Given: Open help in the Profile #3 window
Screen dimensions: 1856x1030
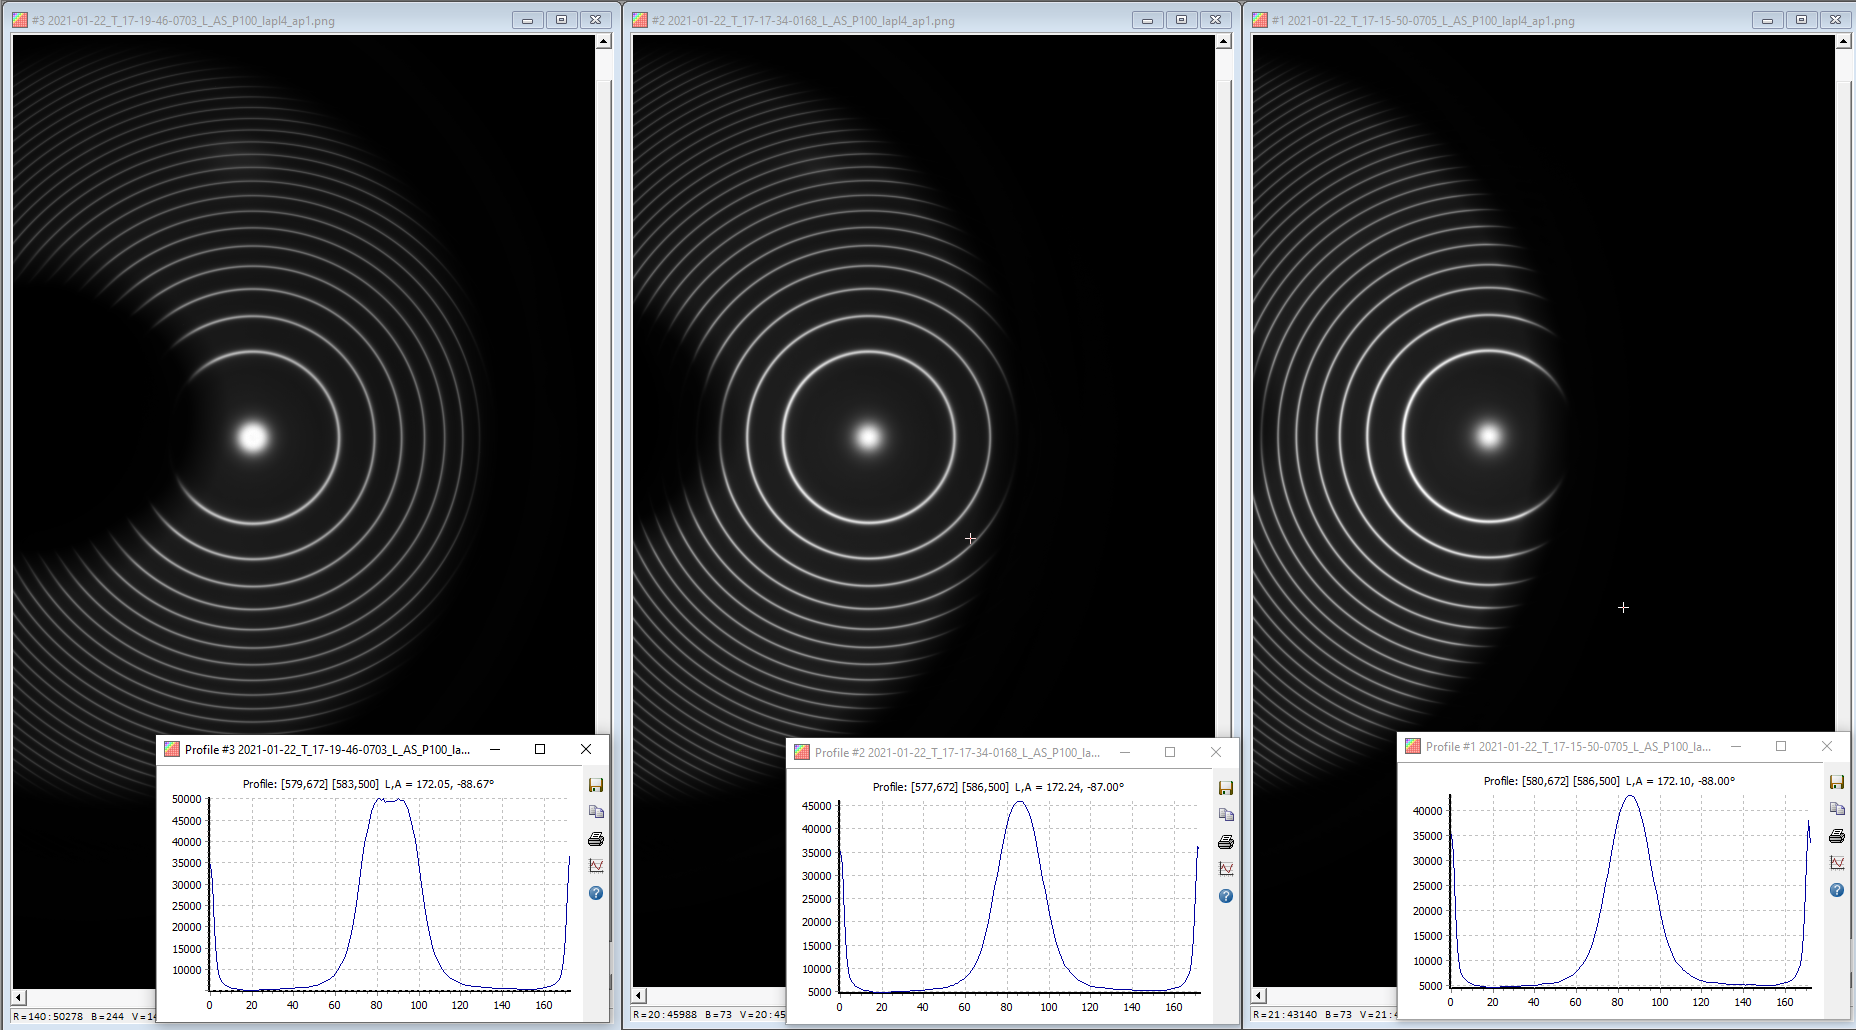Looking at the screenshot, I should click(x=596, y=893).
